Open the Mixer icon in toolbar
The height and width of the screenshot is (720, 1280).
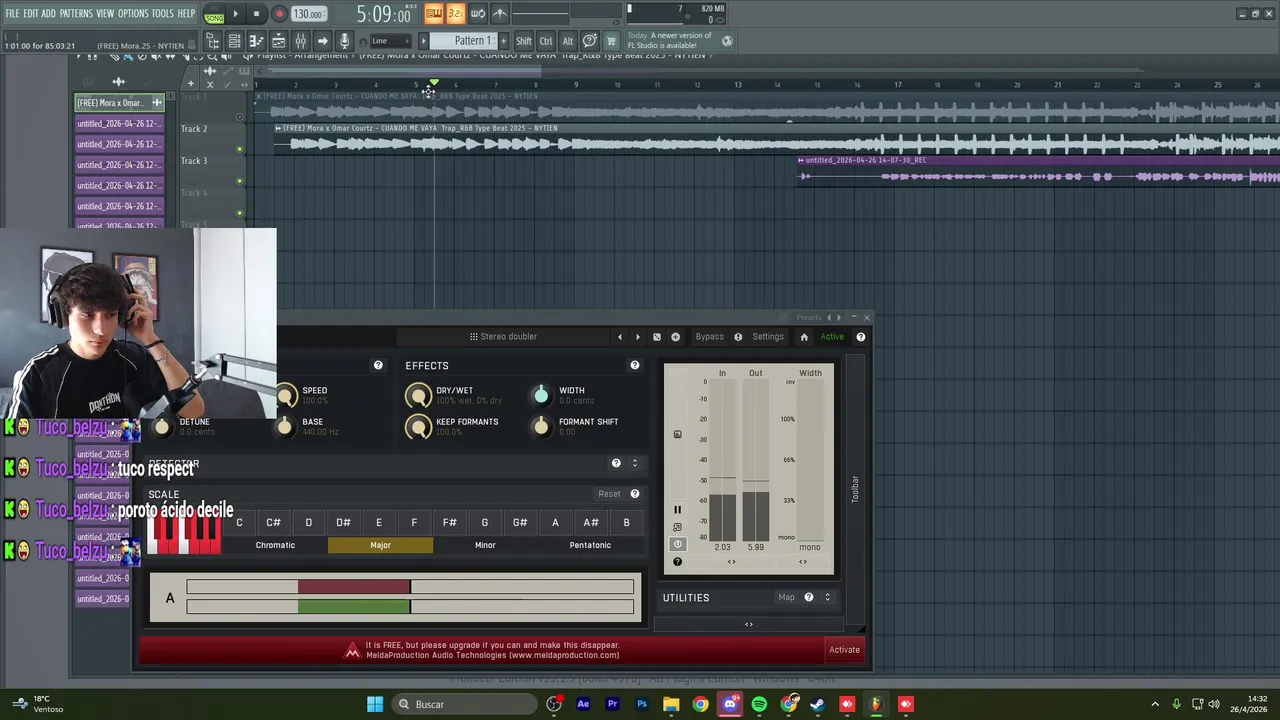pos(300,41)
